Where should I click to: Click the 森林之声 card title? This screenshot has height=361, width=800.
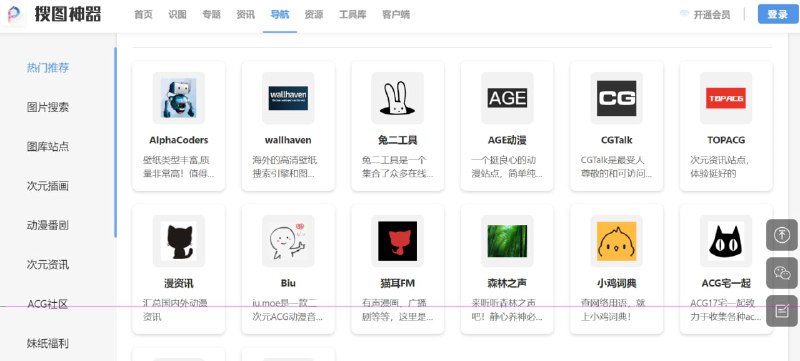[x=507, y=283]
